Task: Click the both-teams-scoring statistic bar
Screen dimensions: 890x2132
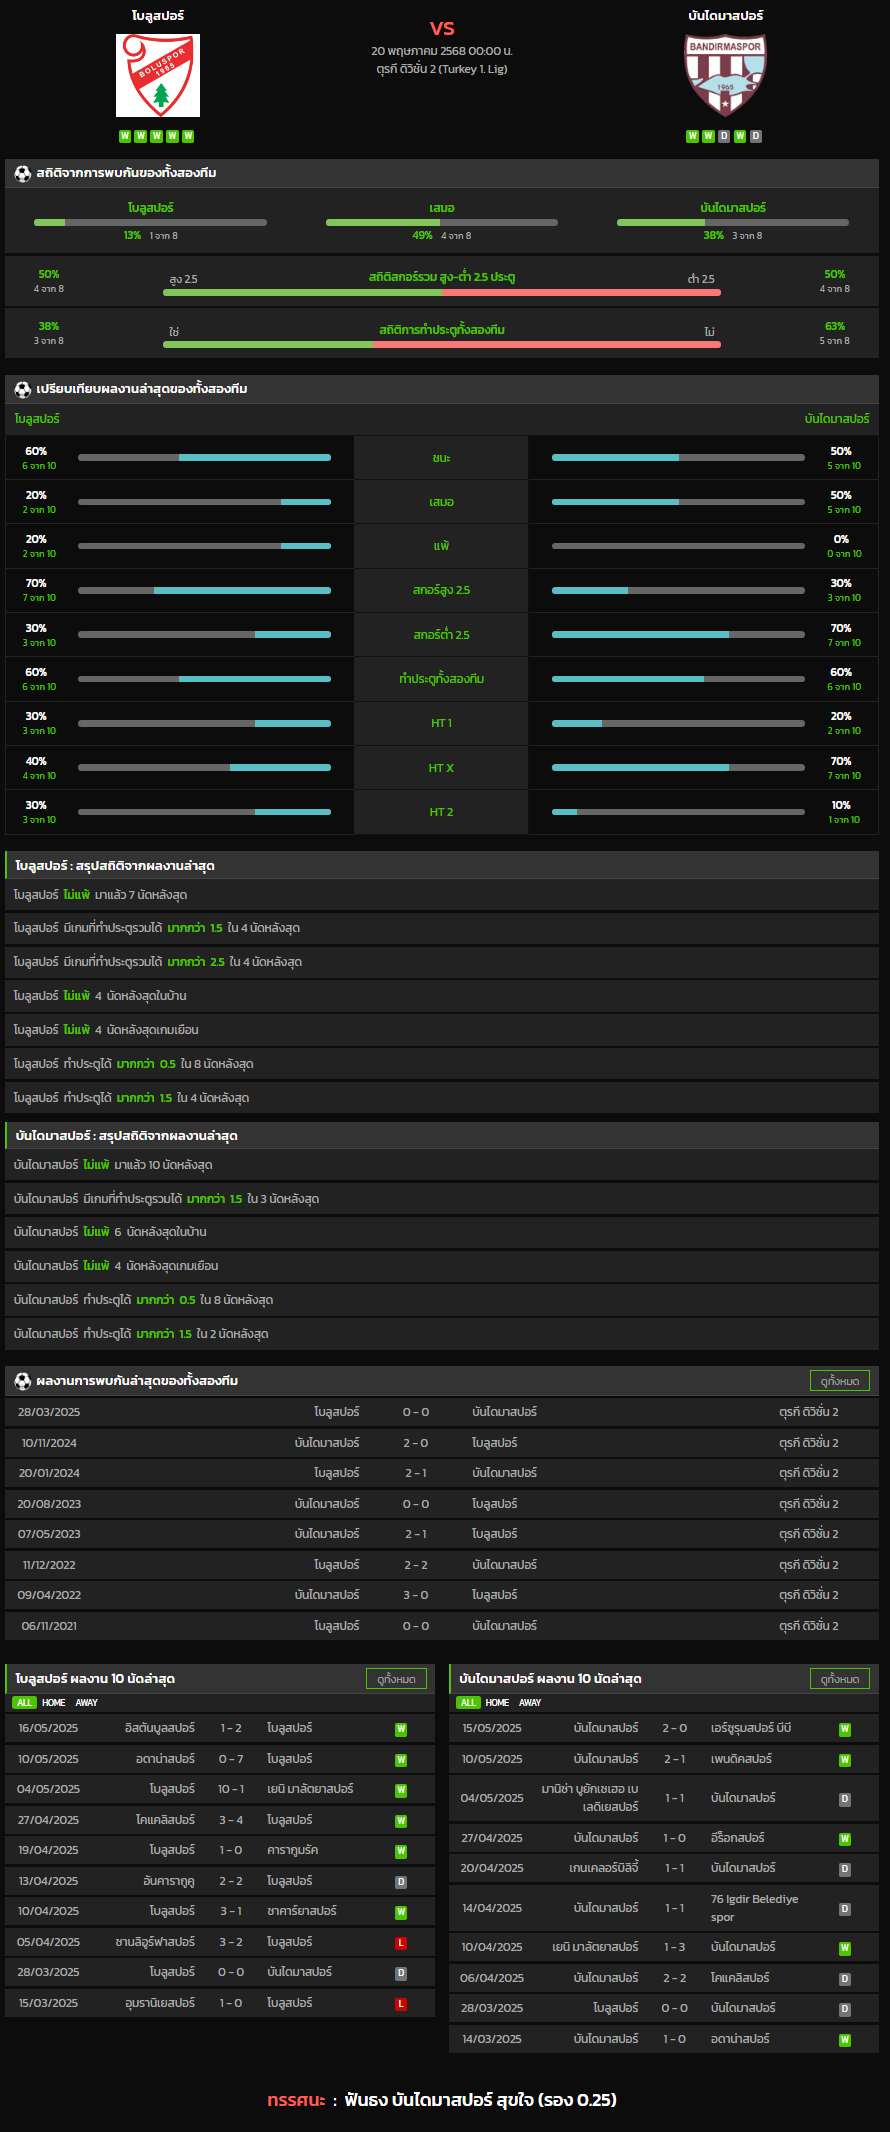Action: point(442,344)
